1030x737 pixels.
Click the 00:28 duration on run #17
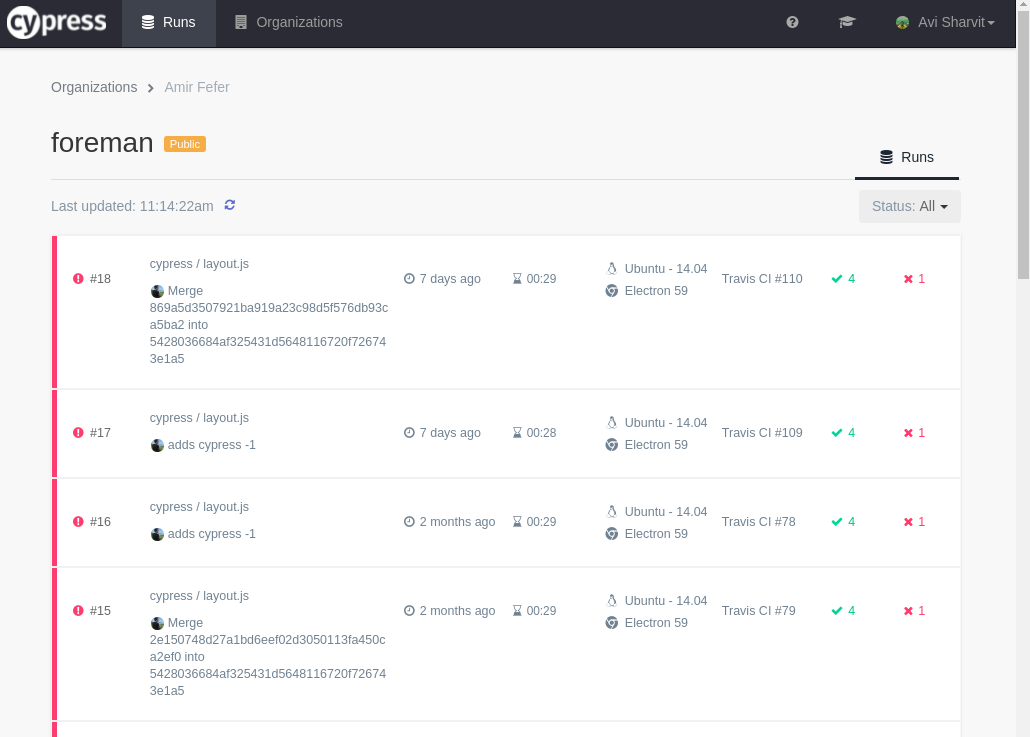coord(541,433)
